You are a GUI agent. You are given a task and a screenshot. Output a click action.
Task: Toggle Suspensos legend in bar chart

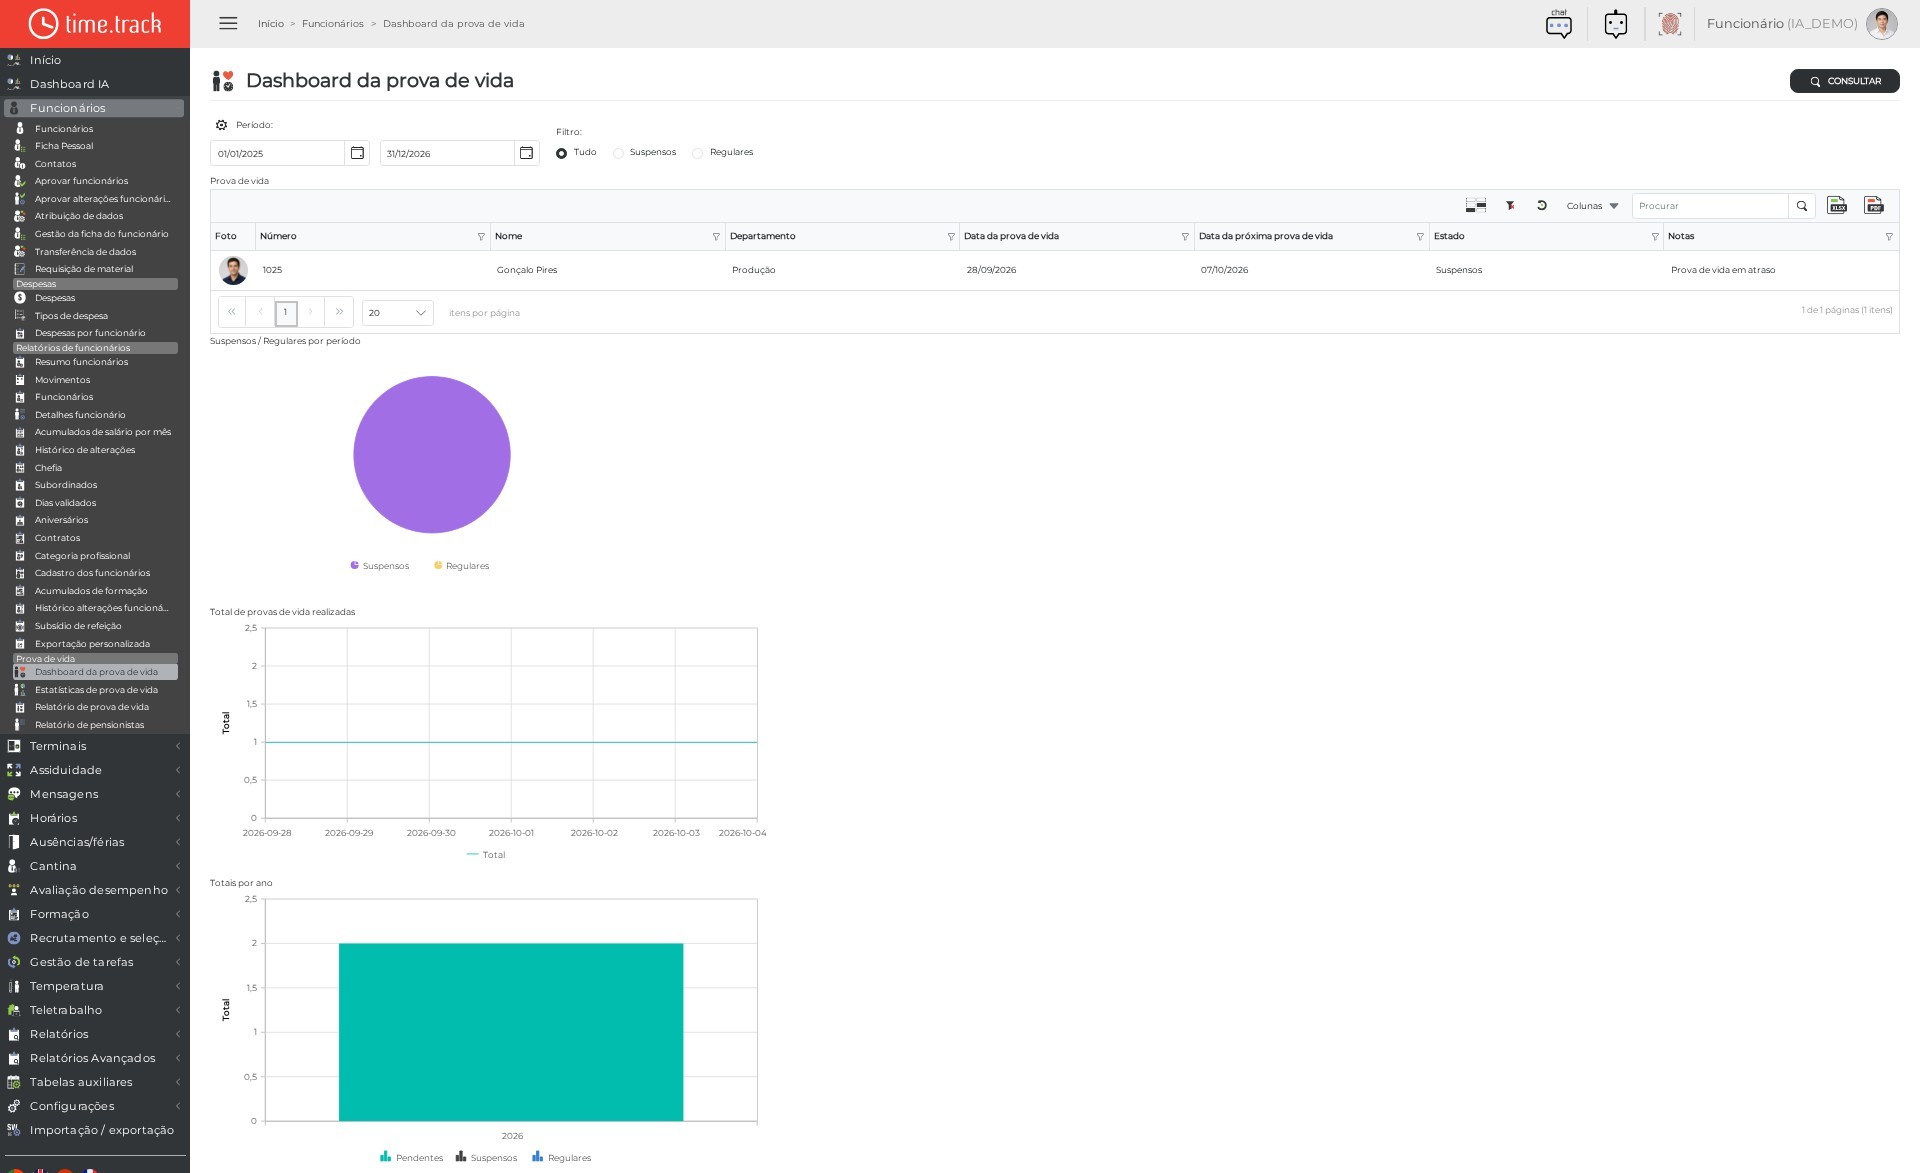click(x=486, y=1157)
